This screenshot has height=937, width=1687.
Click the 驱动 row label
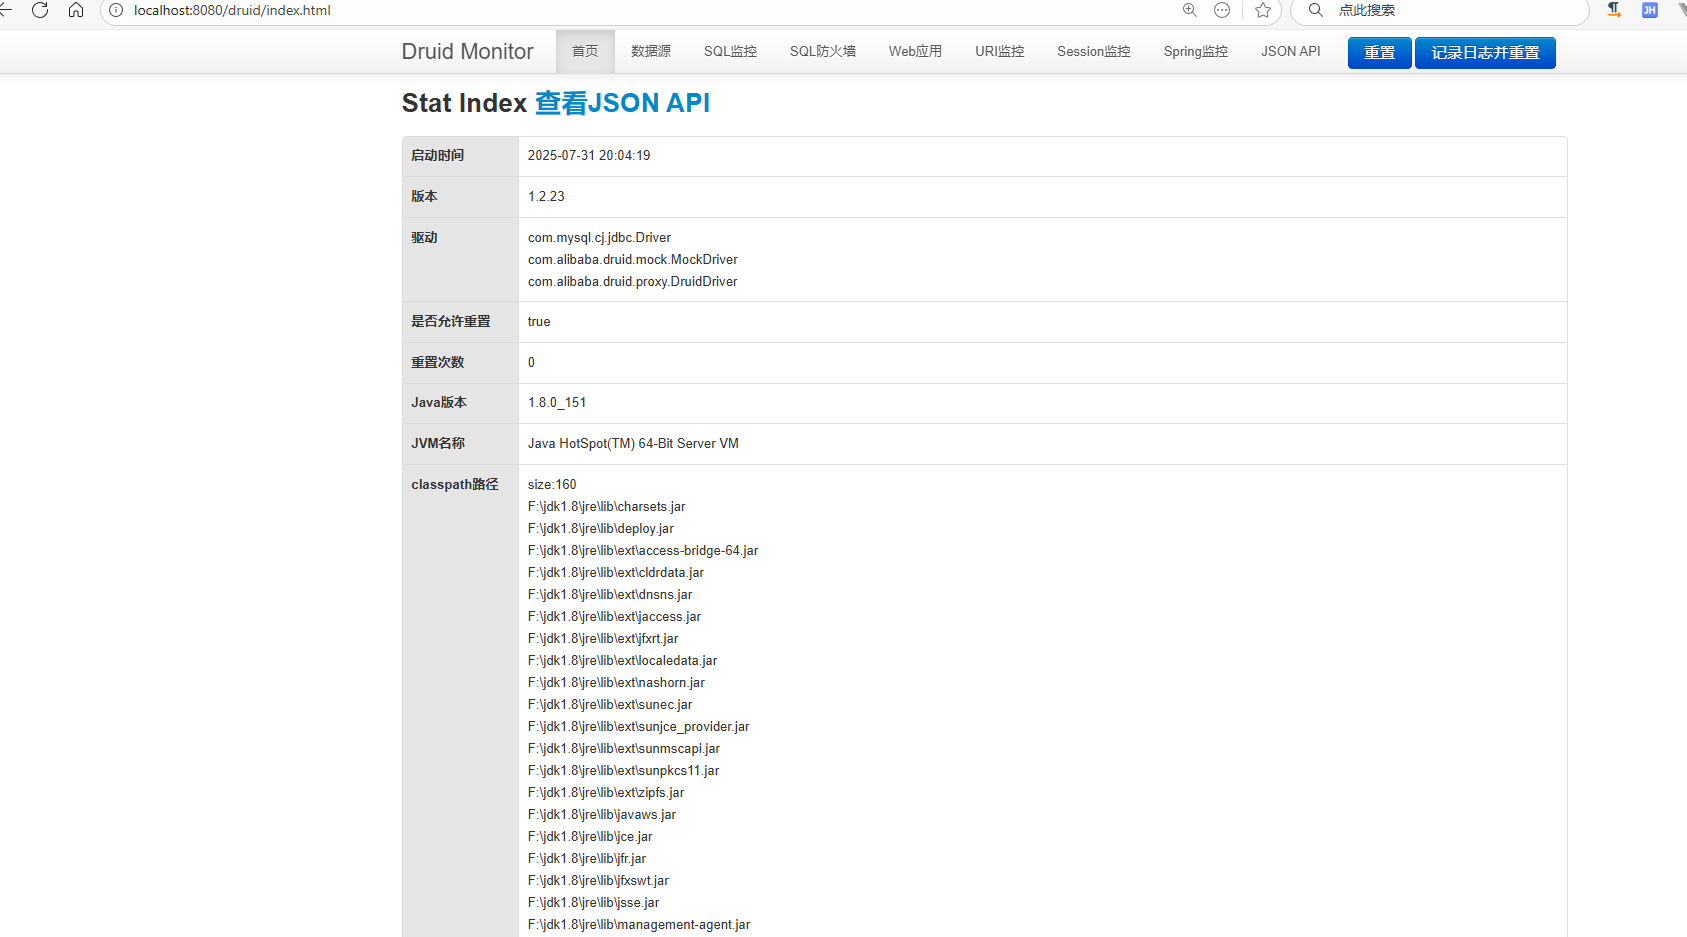(424, 237)
